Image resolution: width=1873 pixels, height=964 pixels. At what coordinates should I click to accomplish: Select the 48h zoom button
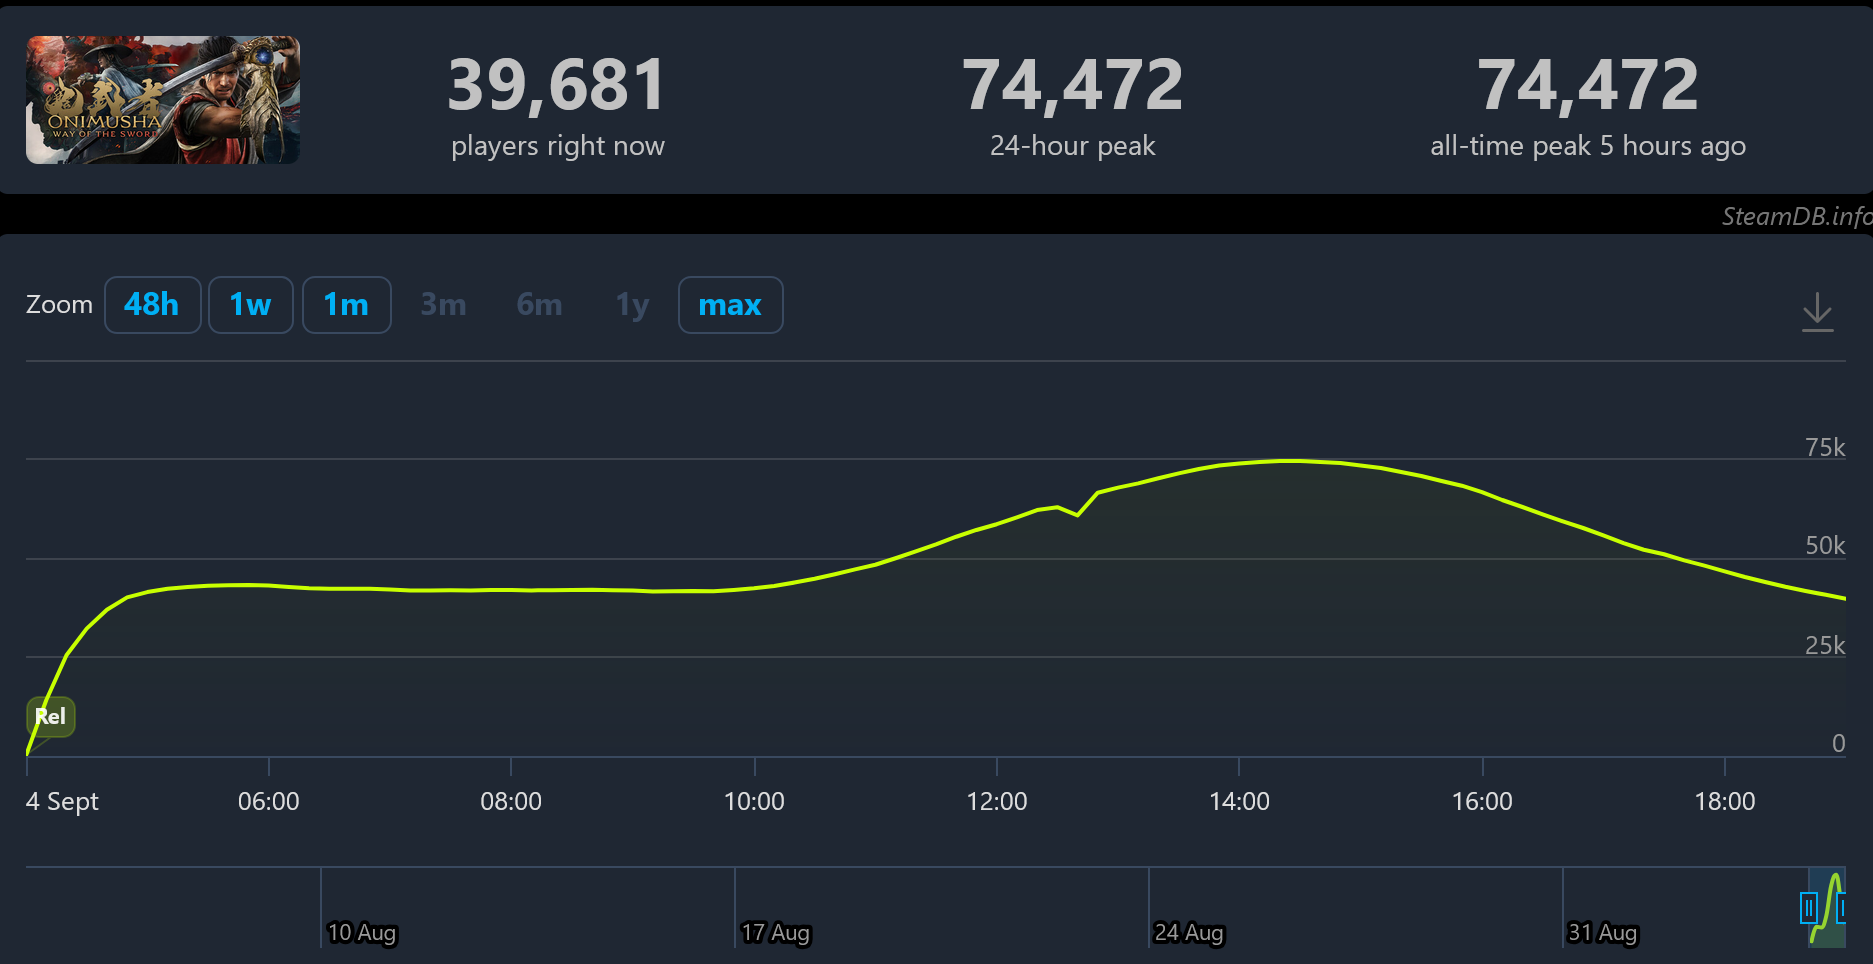tap(152, 305)
